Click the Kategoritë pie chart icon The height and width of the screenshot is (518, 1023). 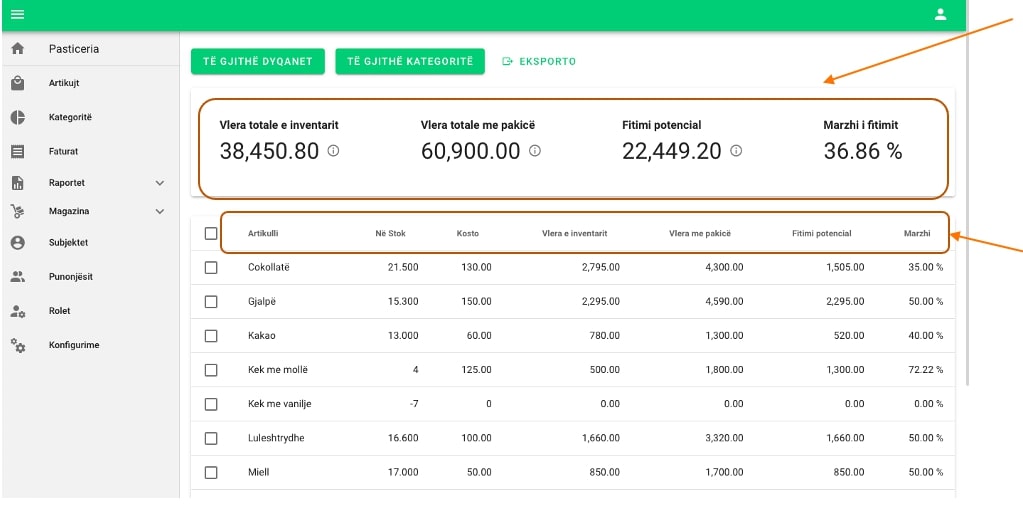(x=17, y=118)
